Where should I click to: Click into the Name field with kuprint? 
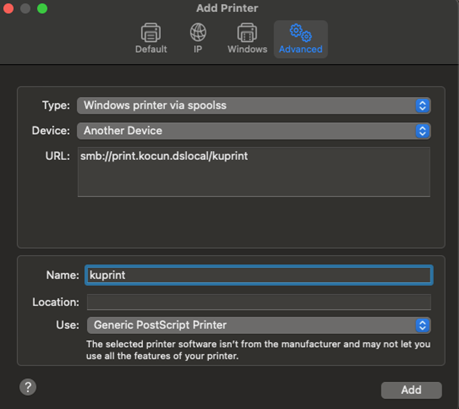(259, 275)
